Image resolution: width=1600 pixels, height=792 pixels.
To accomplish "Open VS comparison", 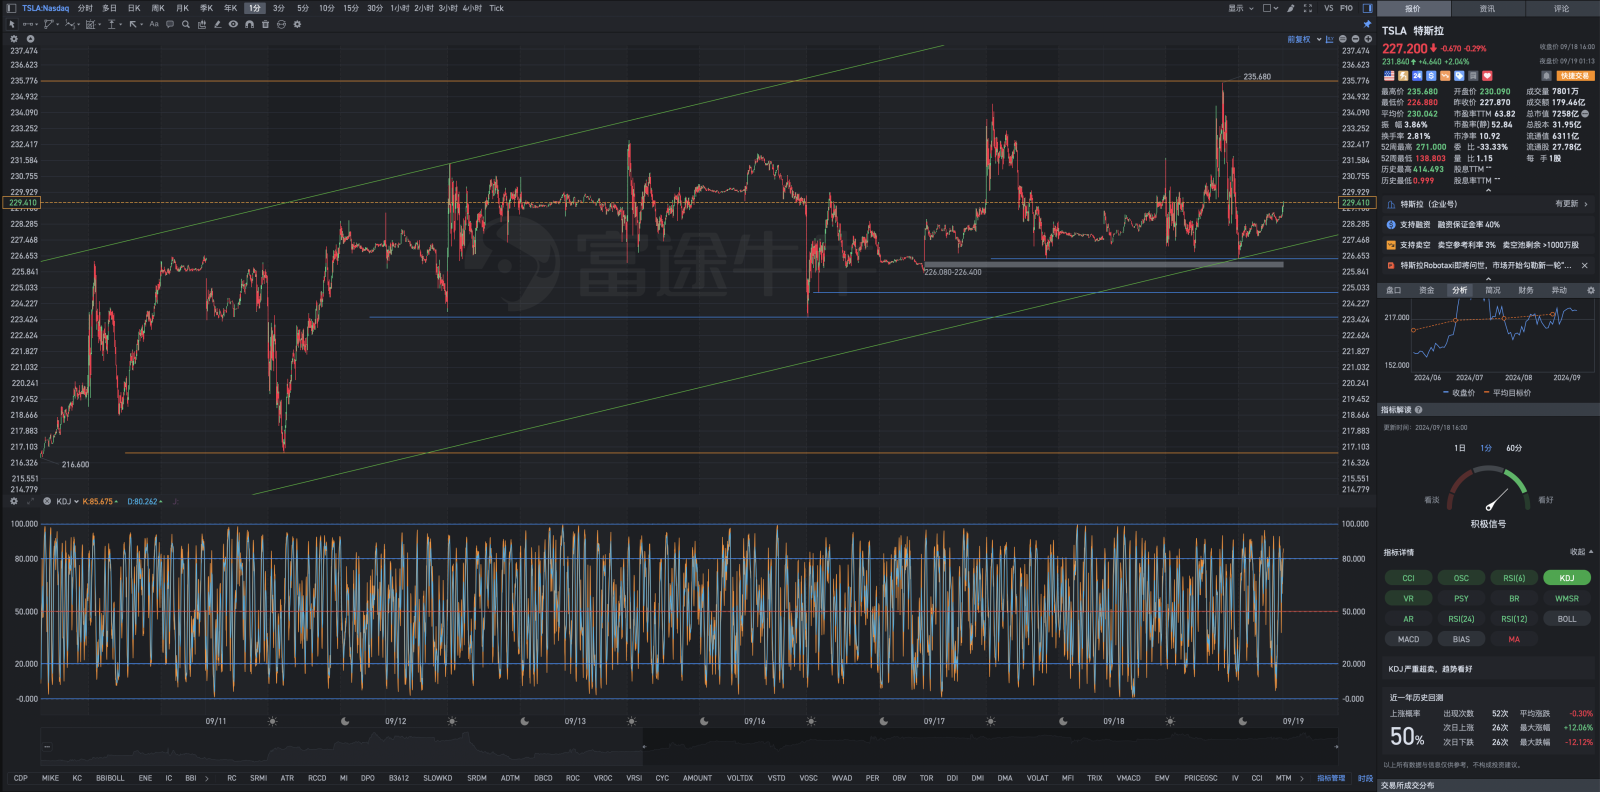I will coord(1329,8).
